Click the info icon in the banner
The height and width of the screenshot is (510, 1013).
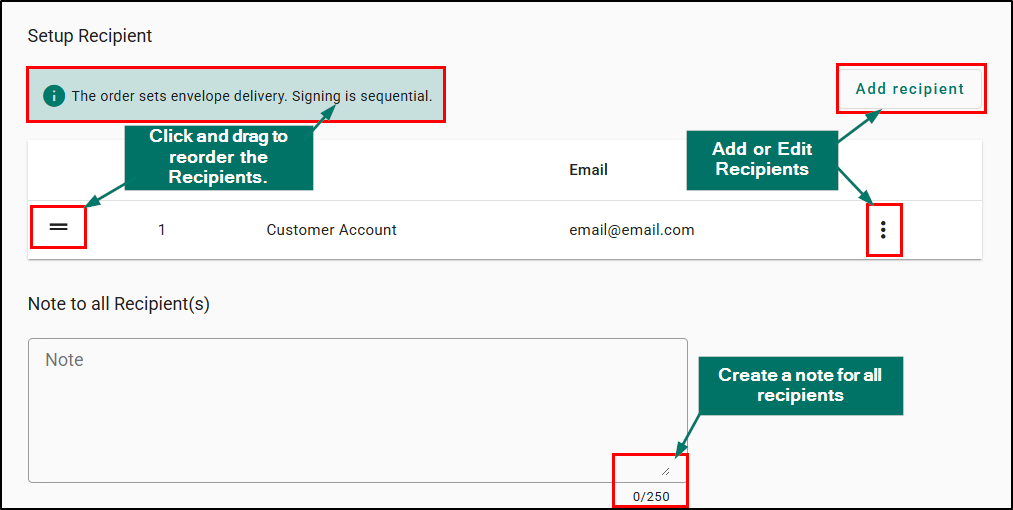pyautogui.click(x=54, y=96)
